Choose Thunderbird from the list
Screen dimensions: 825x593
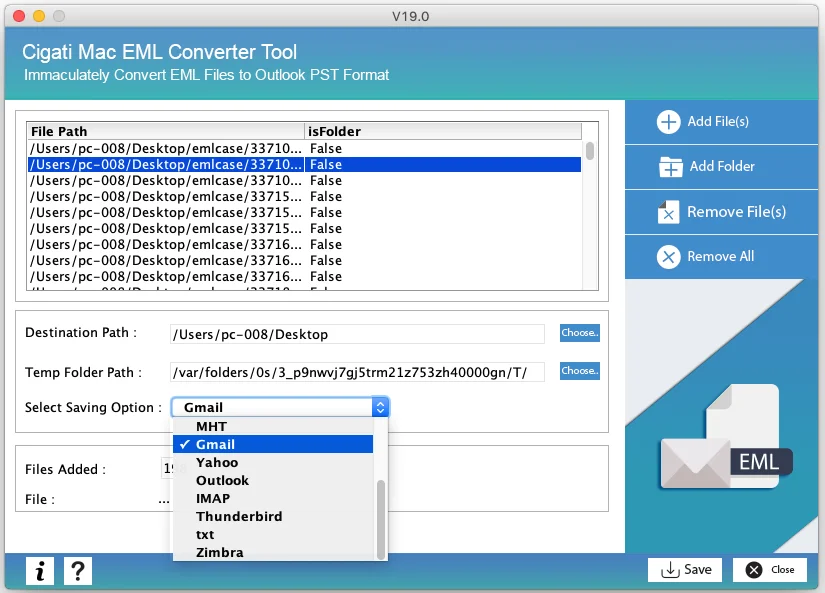tap(273, 516)
